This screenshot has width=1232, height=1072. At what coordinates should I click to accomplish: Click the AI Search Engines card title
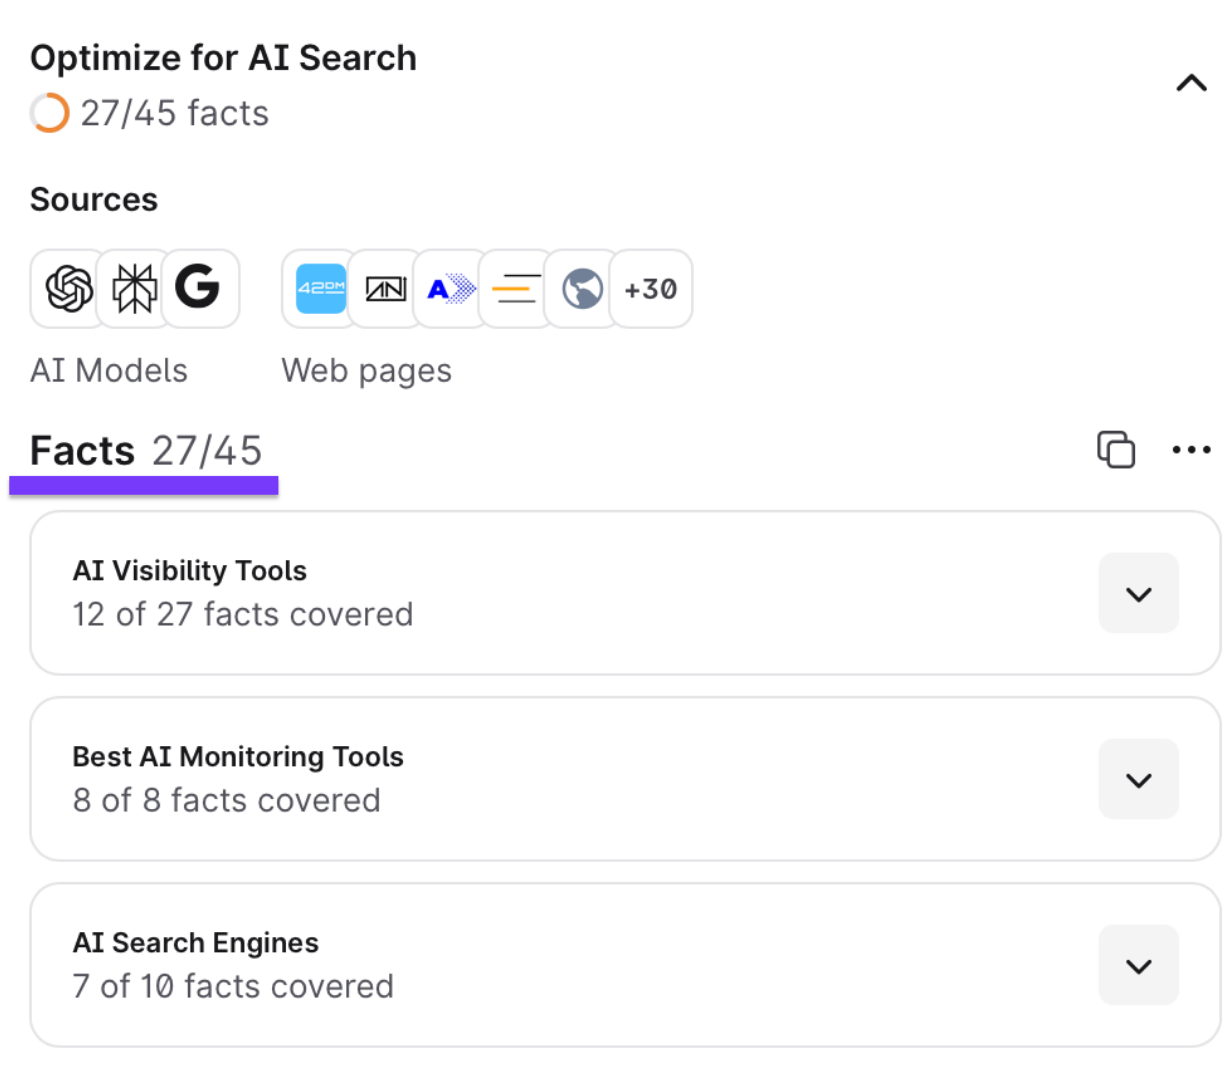196,943
